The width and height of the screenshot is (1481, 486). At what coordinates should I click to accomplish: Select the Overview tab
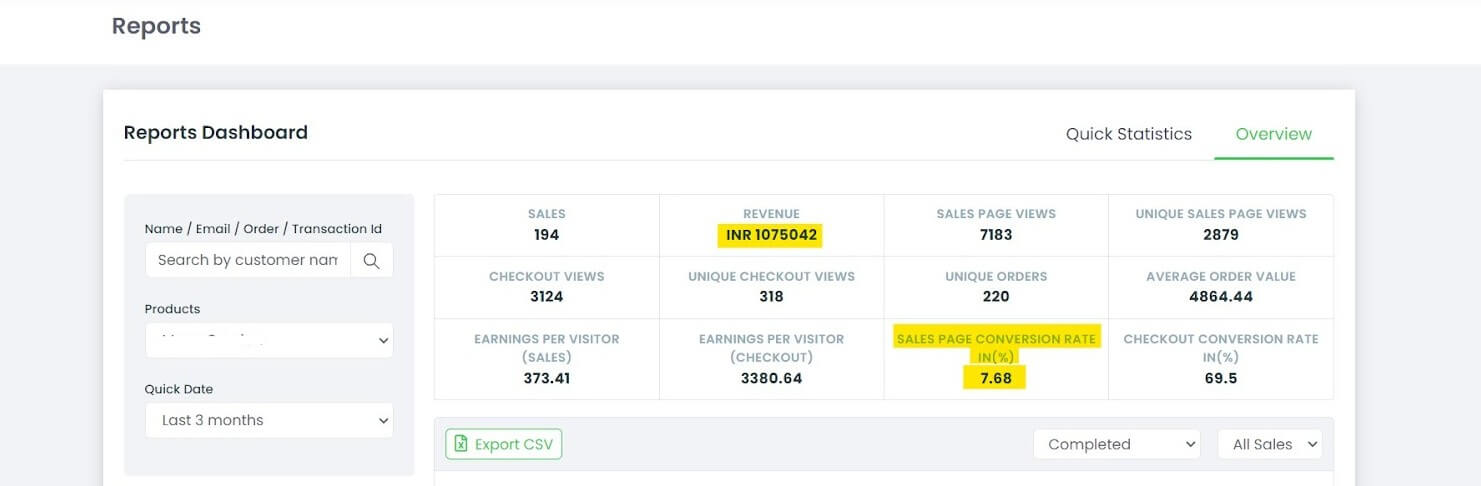pos(1273,134)
